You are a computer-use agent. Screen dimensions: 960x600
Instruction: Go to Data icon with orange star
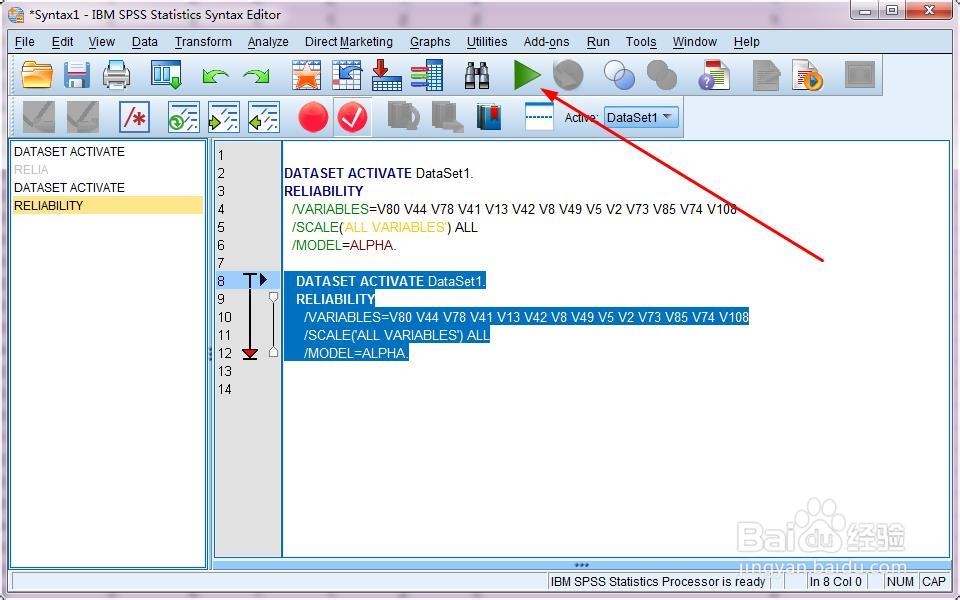click(x=307, y=75)
